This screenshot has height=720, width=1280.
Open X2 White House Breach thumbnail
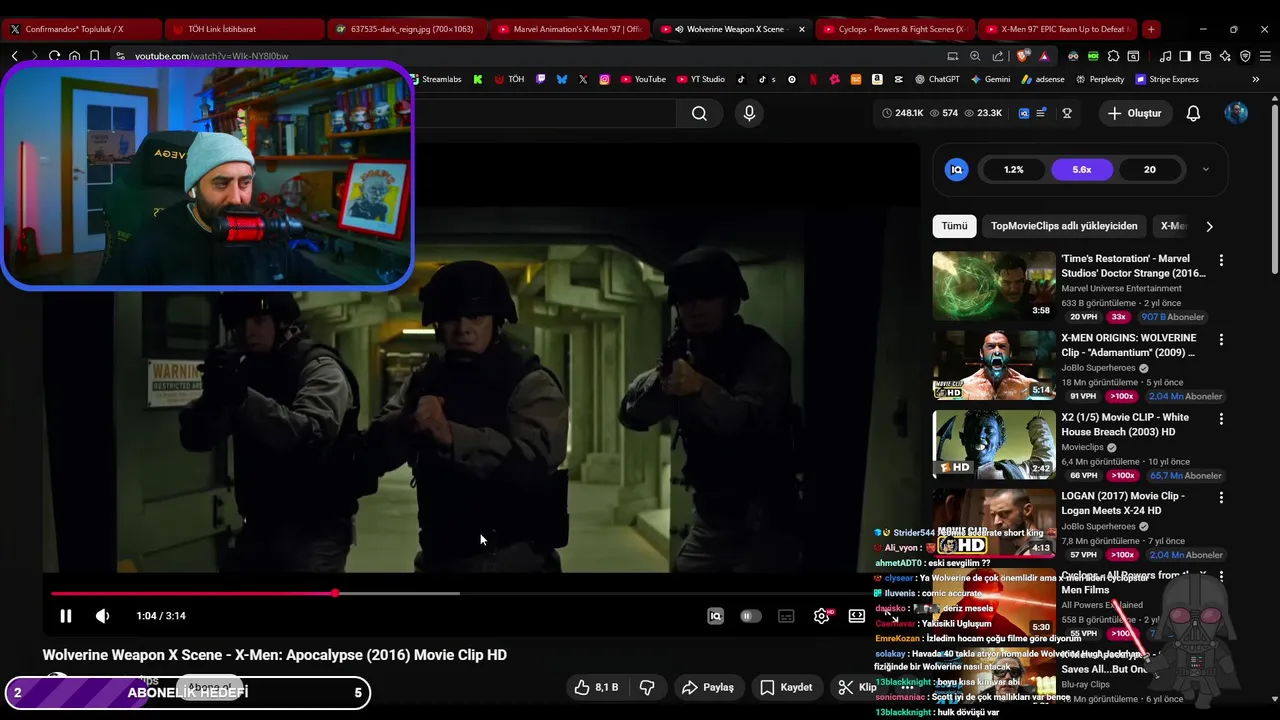tap(994, 444)
